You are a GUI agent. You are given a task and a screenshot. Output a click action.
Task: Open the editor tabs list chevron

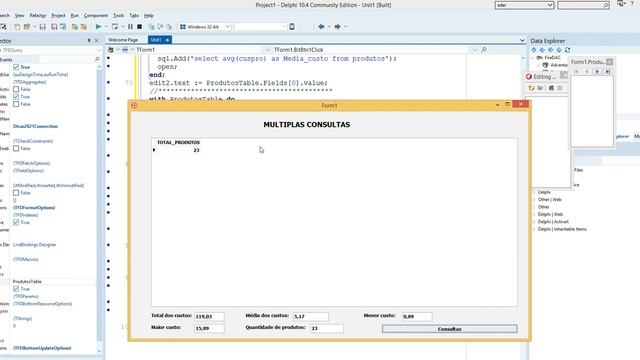522,40
